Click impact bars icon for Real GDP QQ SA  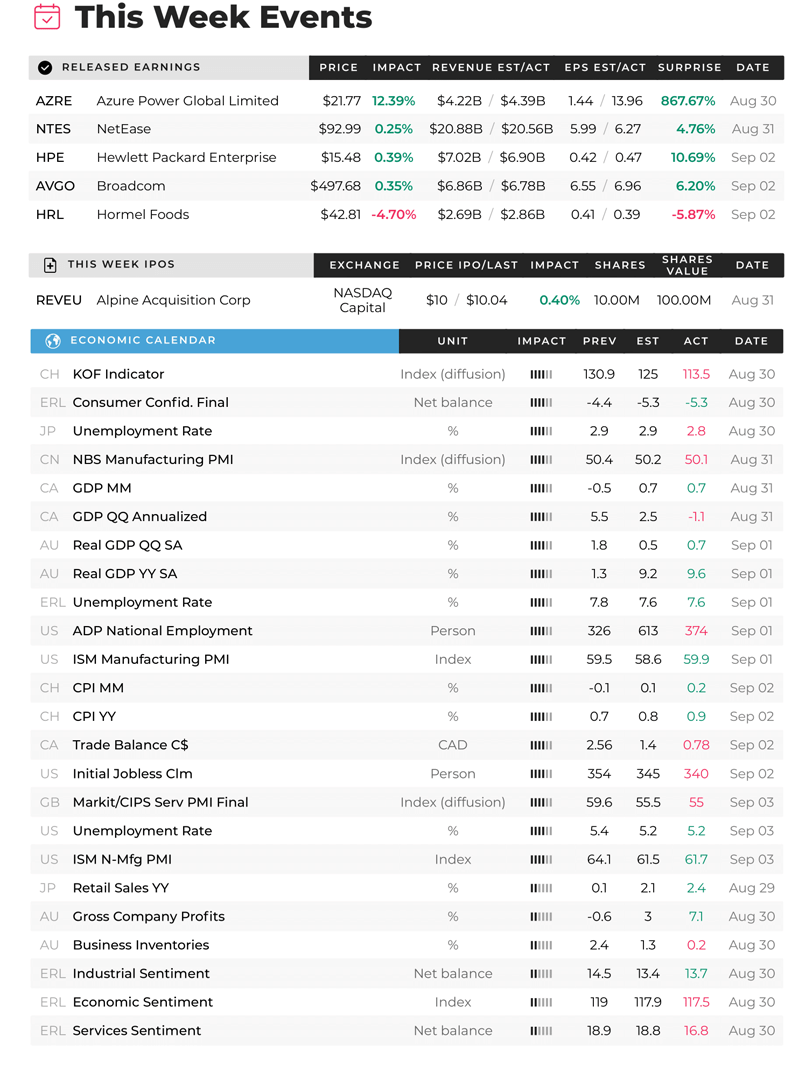click(541, 545)
